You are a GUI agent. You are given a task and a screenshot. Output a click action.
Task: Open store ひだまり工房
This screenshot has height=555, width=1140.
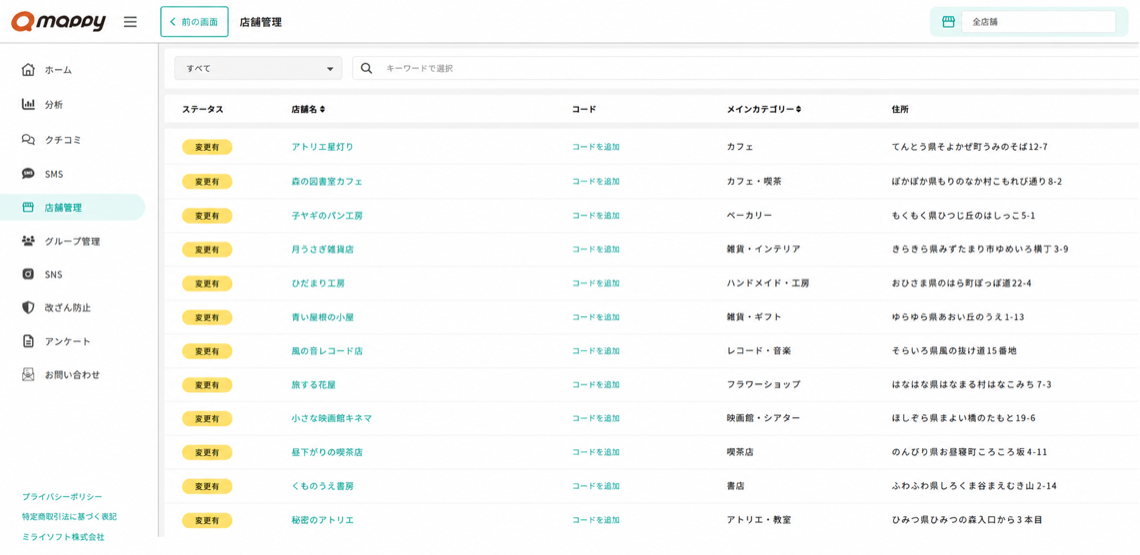tap(318, 283)
